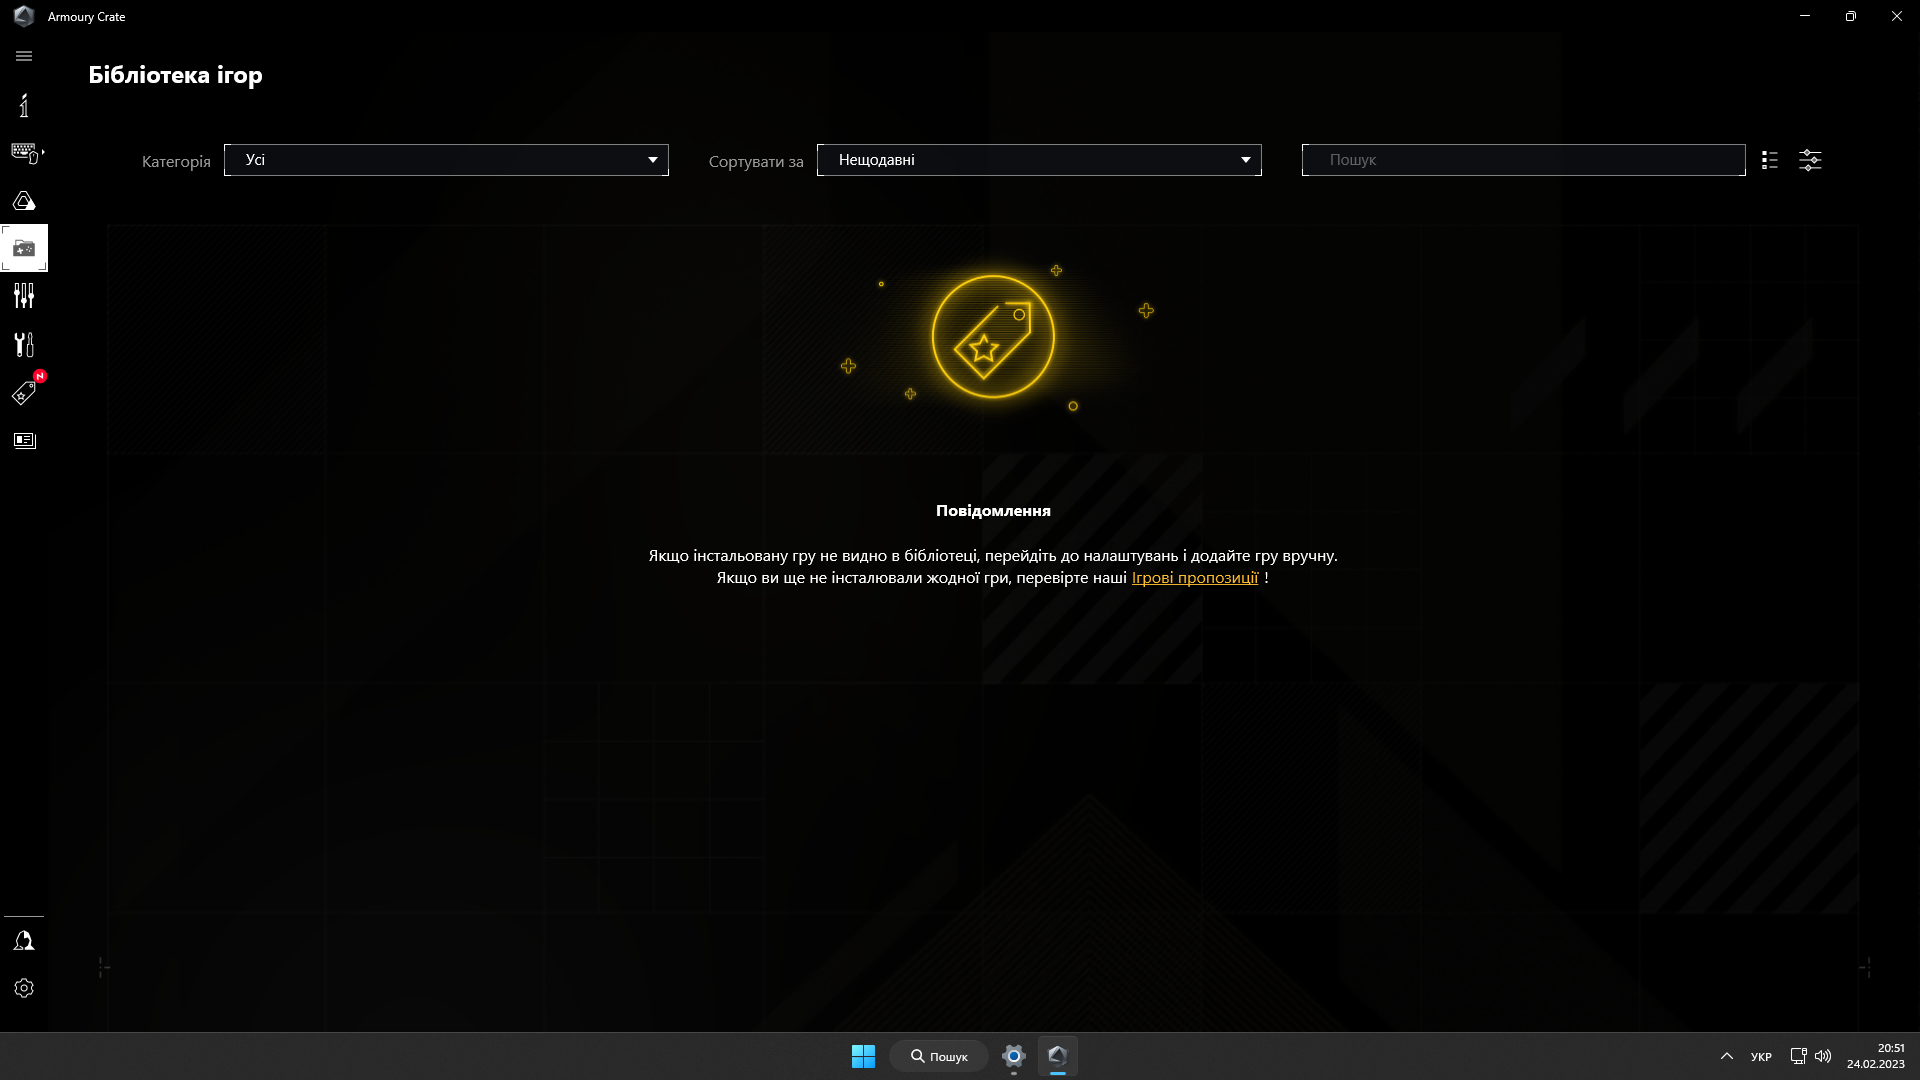Open Aura Sync sidebar icon

pos(24,201)
